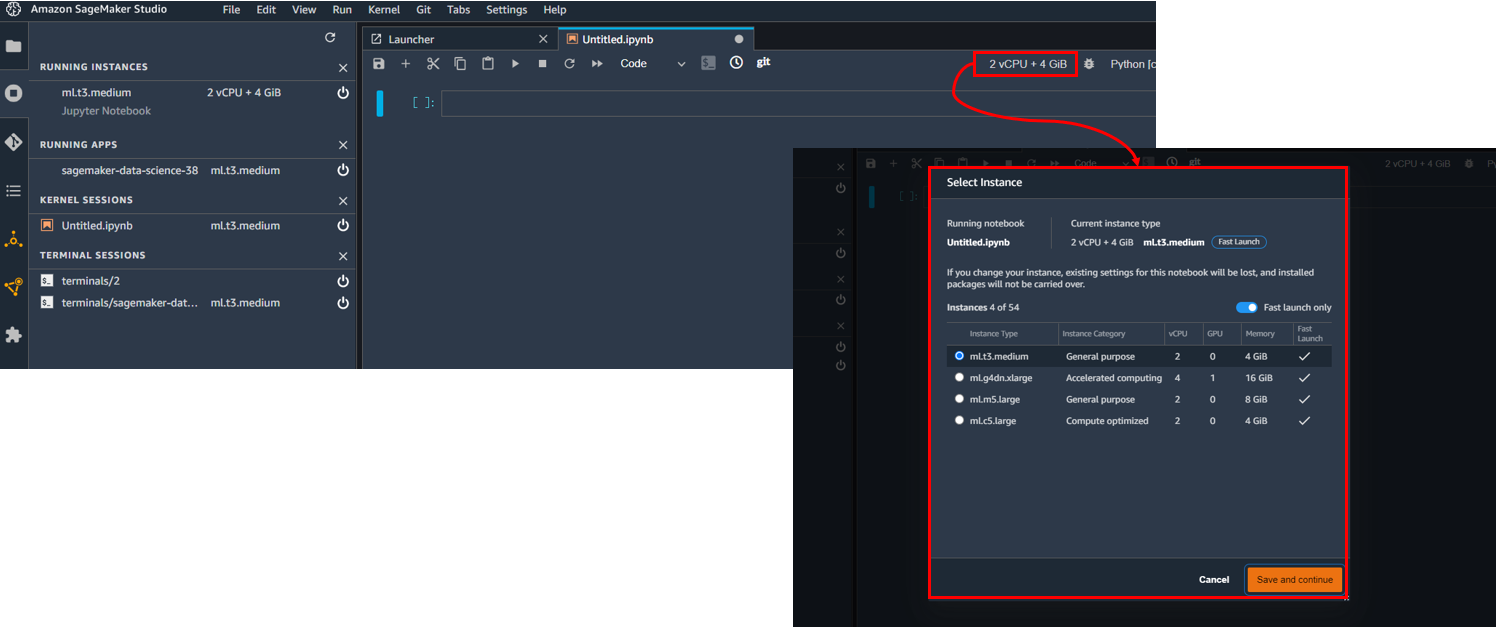The image size is (1496, 627).
Task: Click the Fast Launch badge in the dialog
Action: pos(1239,242)
